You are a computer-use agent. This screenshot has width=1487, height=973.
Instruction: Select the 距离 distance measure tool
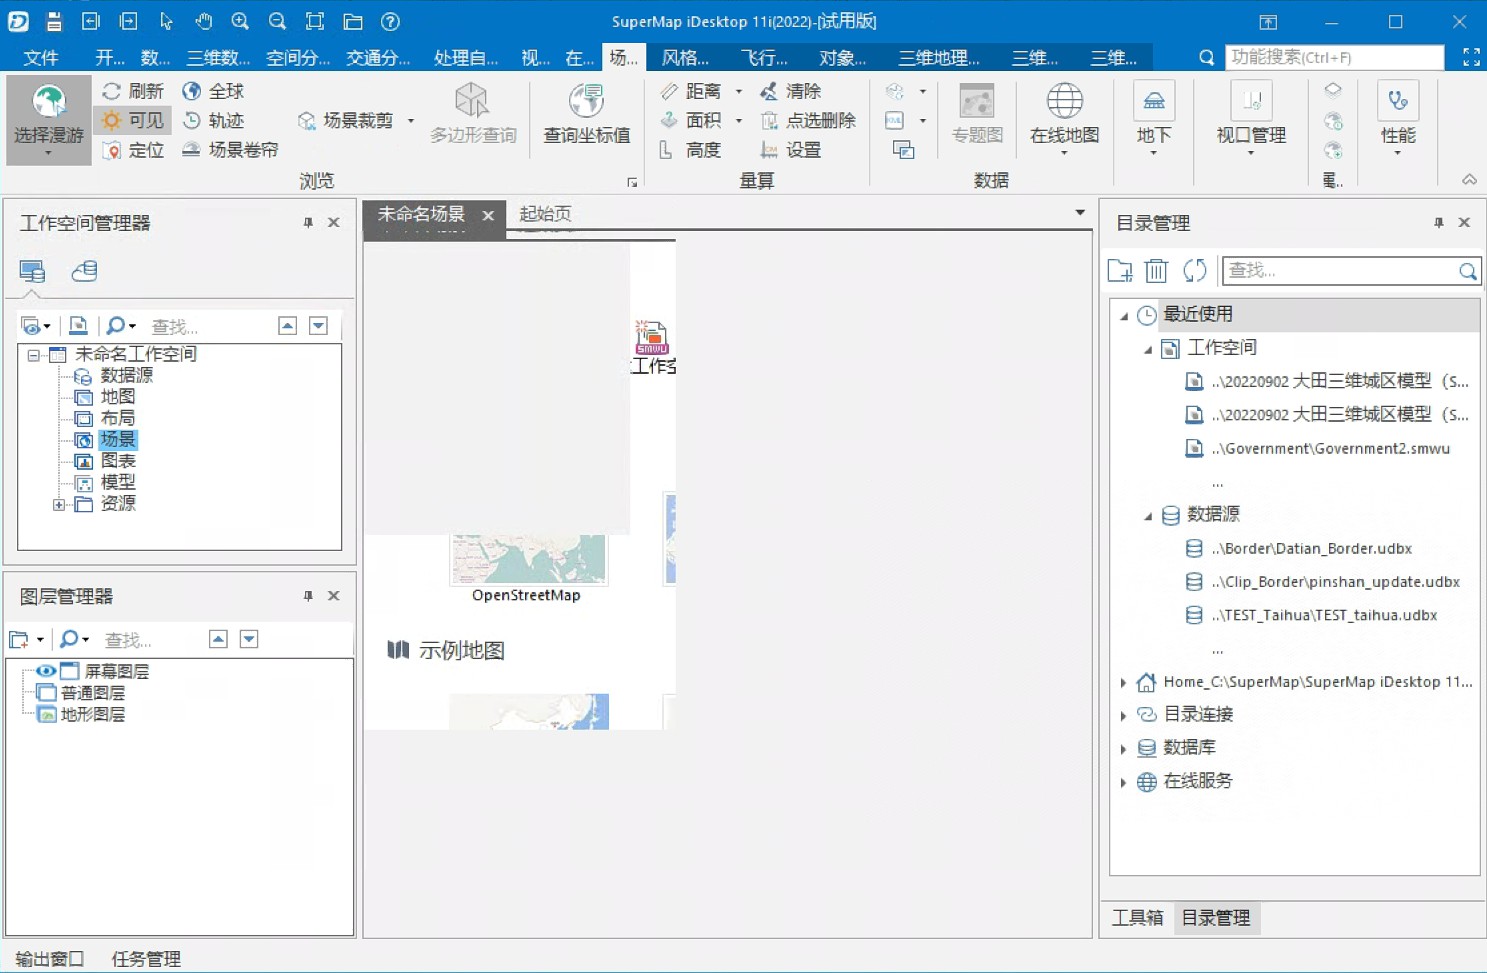tap(691, 91)
